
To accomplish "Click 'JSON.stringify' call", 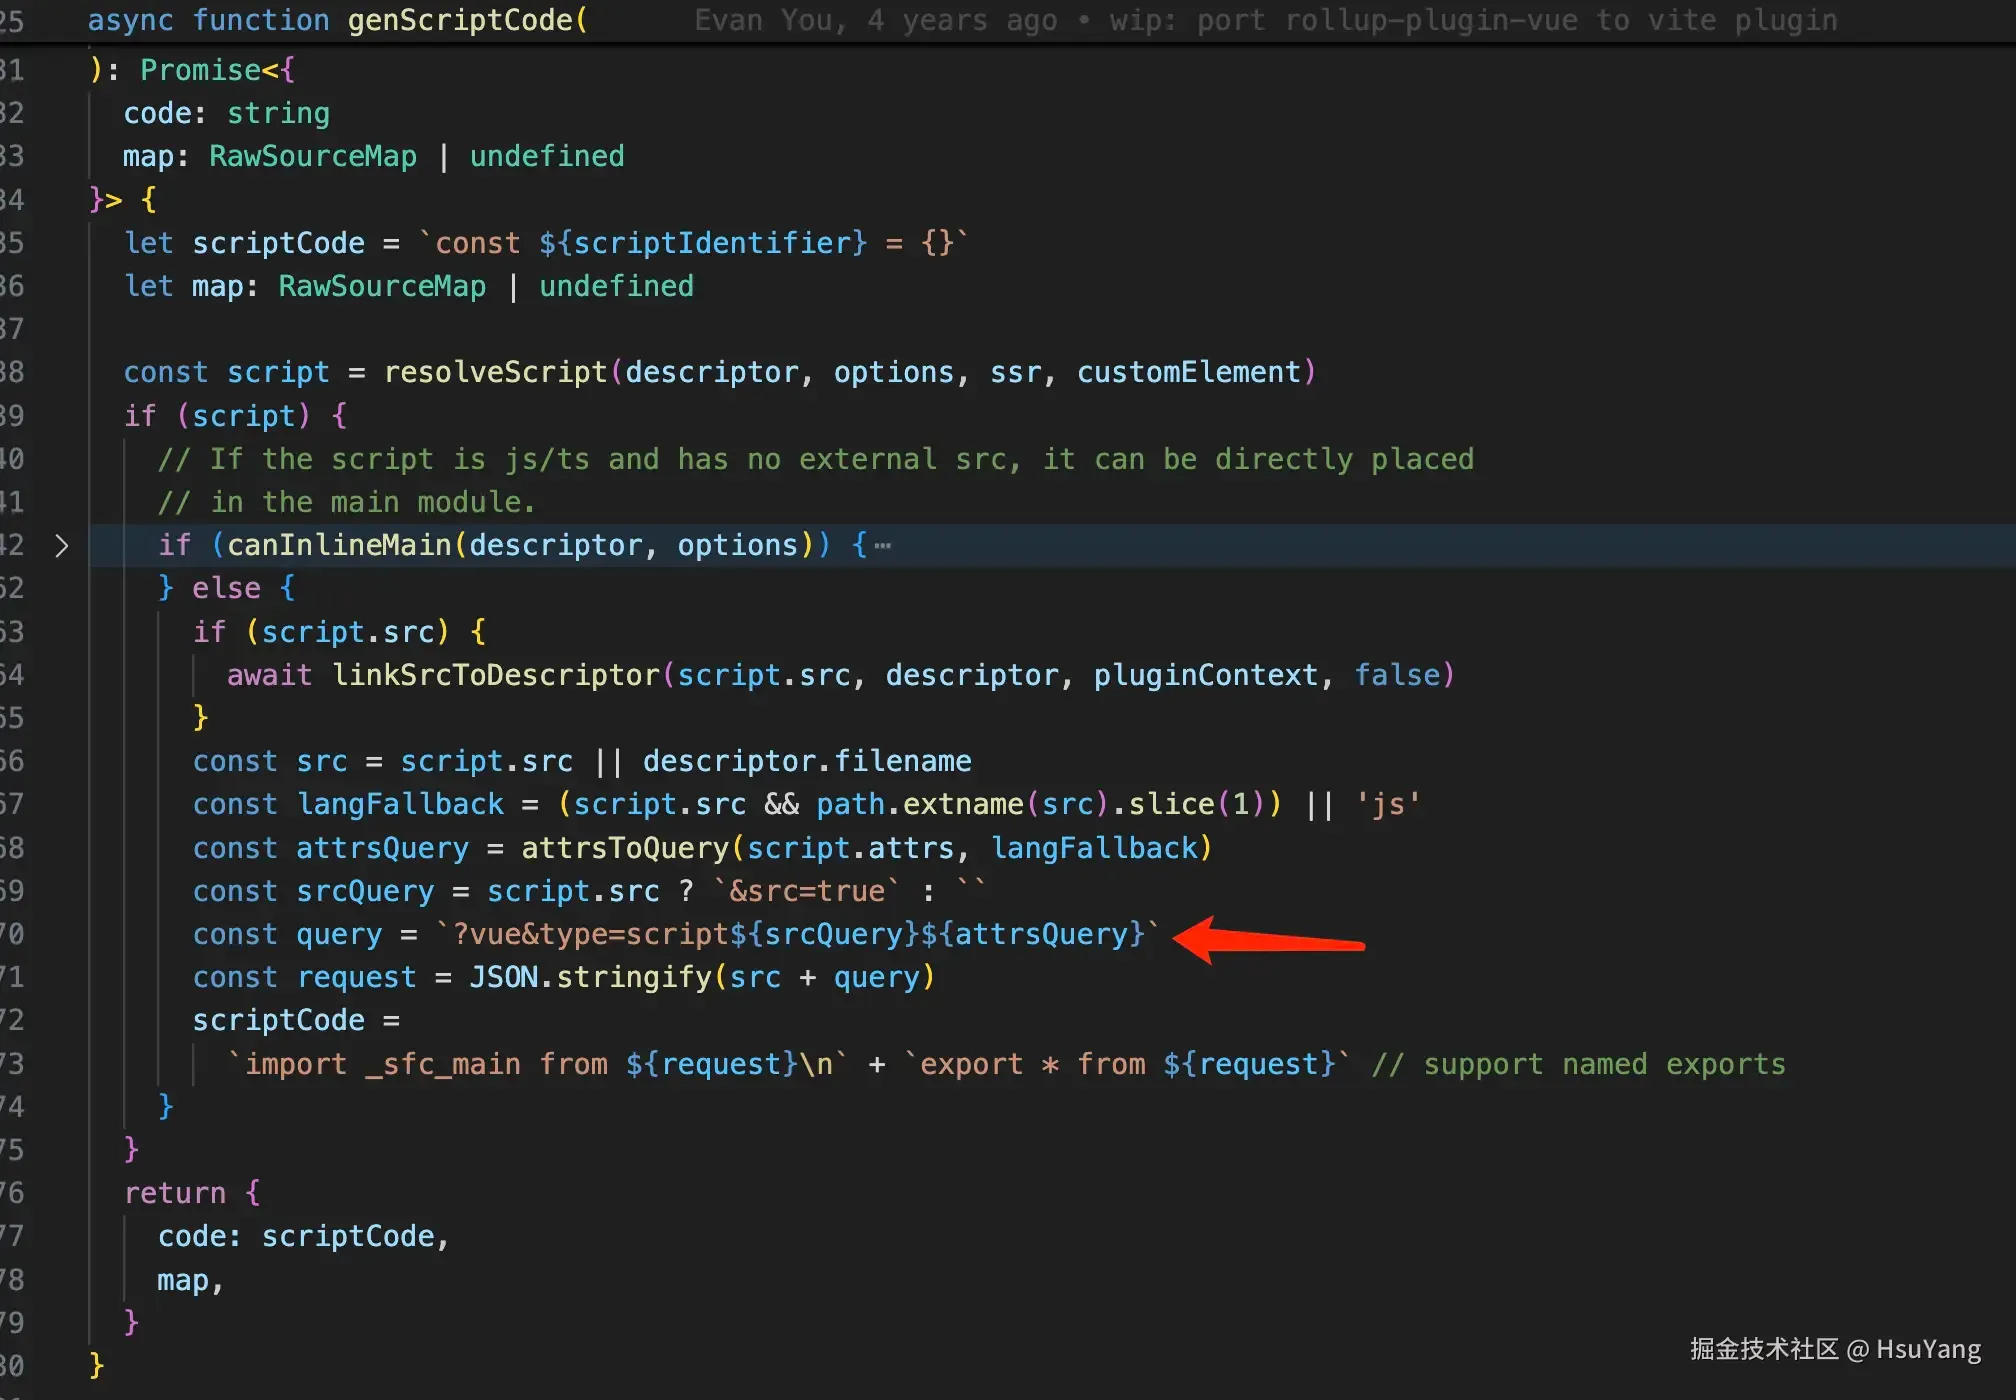I will [591, 977].
